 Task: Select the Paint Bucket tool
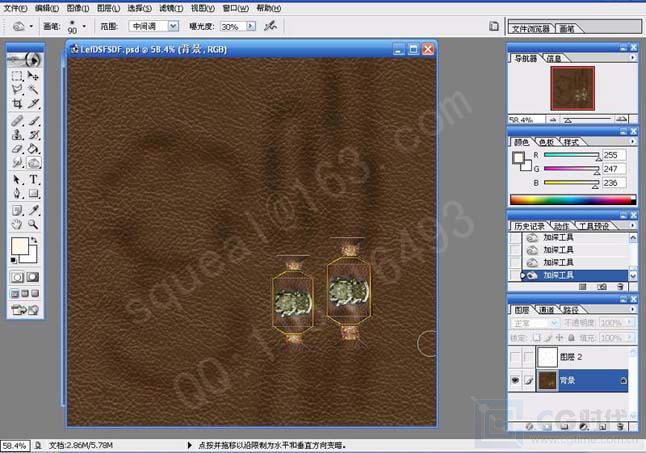pyautogui.click(x=33, y=149)
